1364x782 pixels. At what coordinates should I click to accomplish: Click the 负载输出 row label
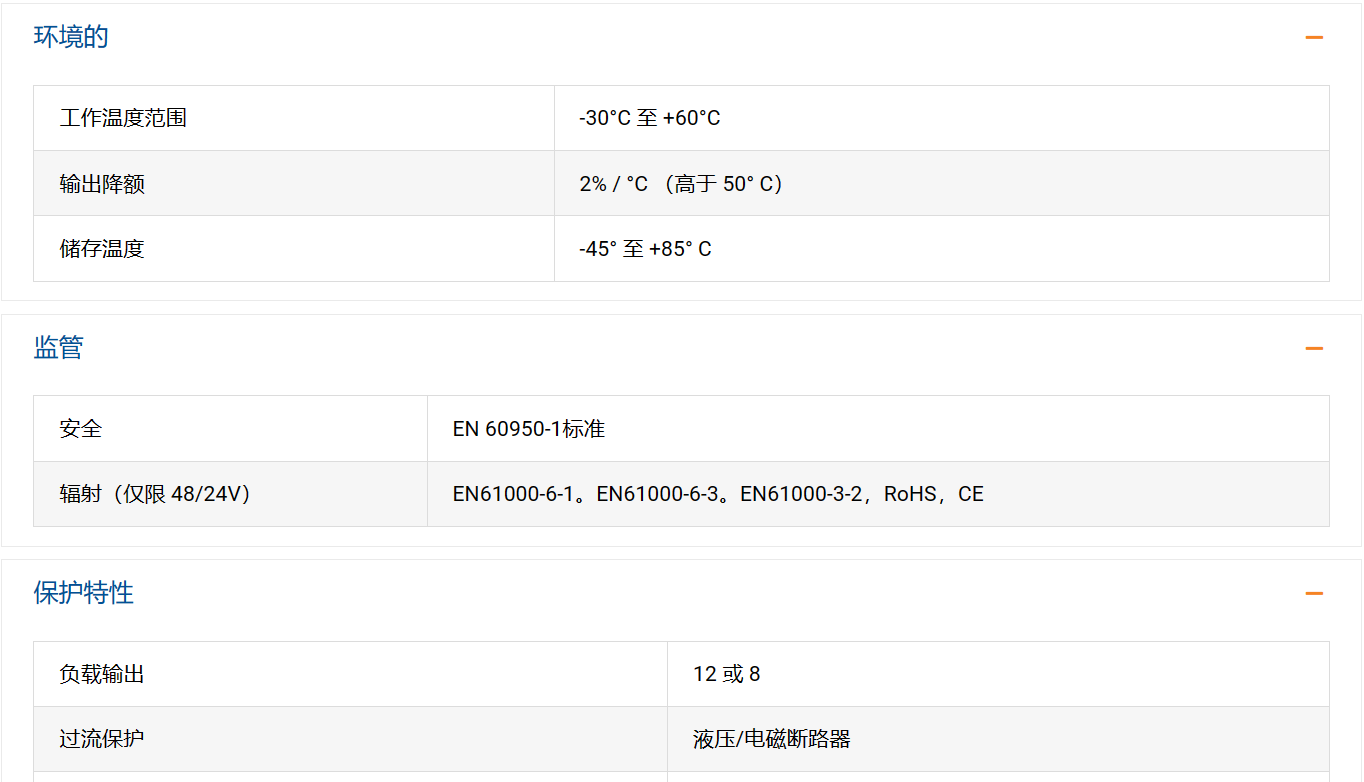102,674
